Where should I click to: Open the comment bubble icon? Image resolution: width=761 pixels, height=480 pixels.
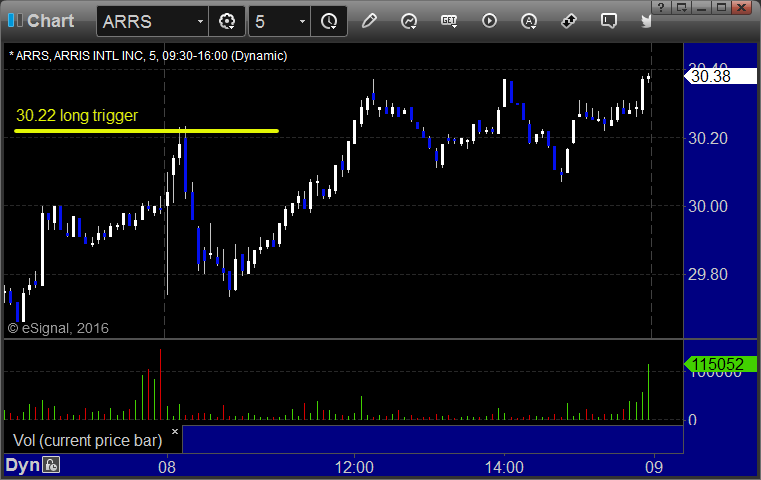pos(609,21)
